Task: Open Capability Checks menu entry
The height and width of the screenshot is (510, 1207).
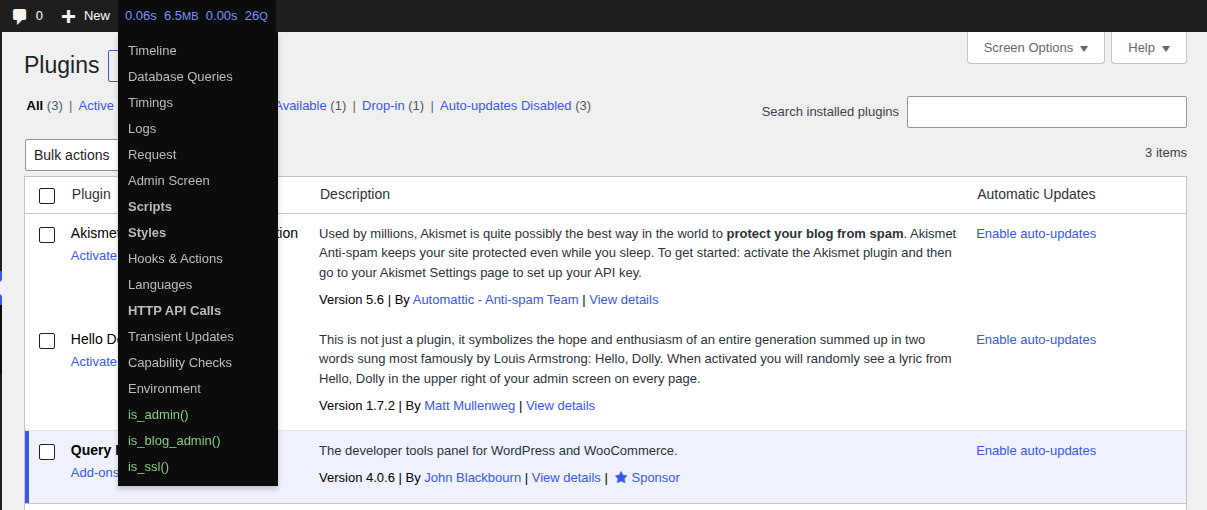Action: point(198,363)
